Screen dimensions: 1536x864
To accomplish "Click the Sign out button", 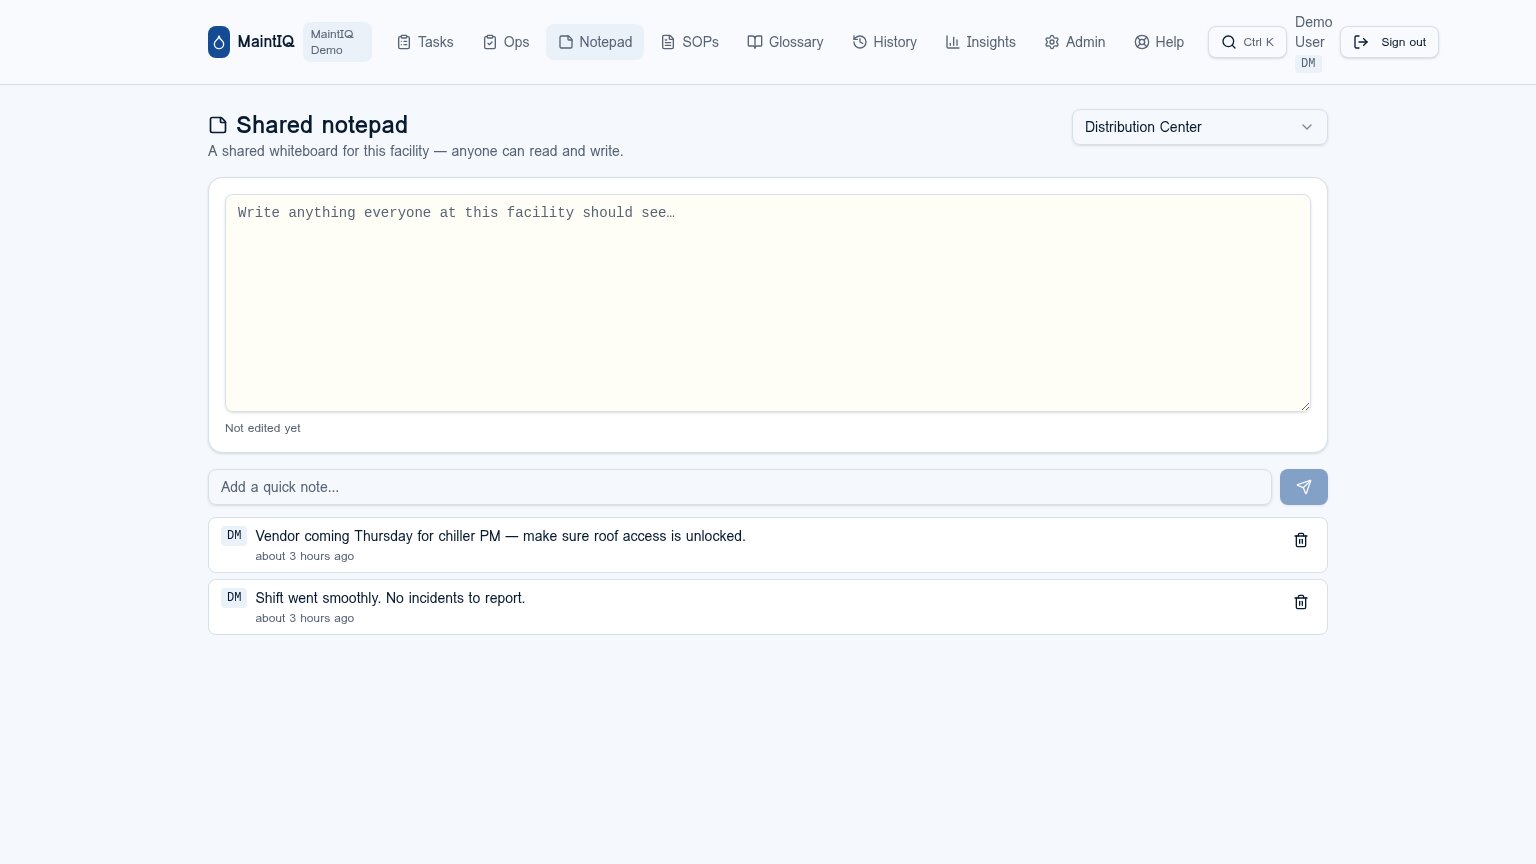I will [x=1389, y=42].
